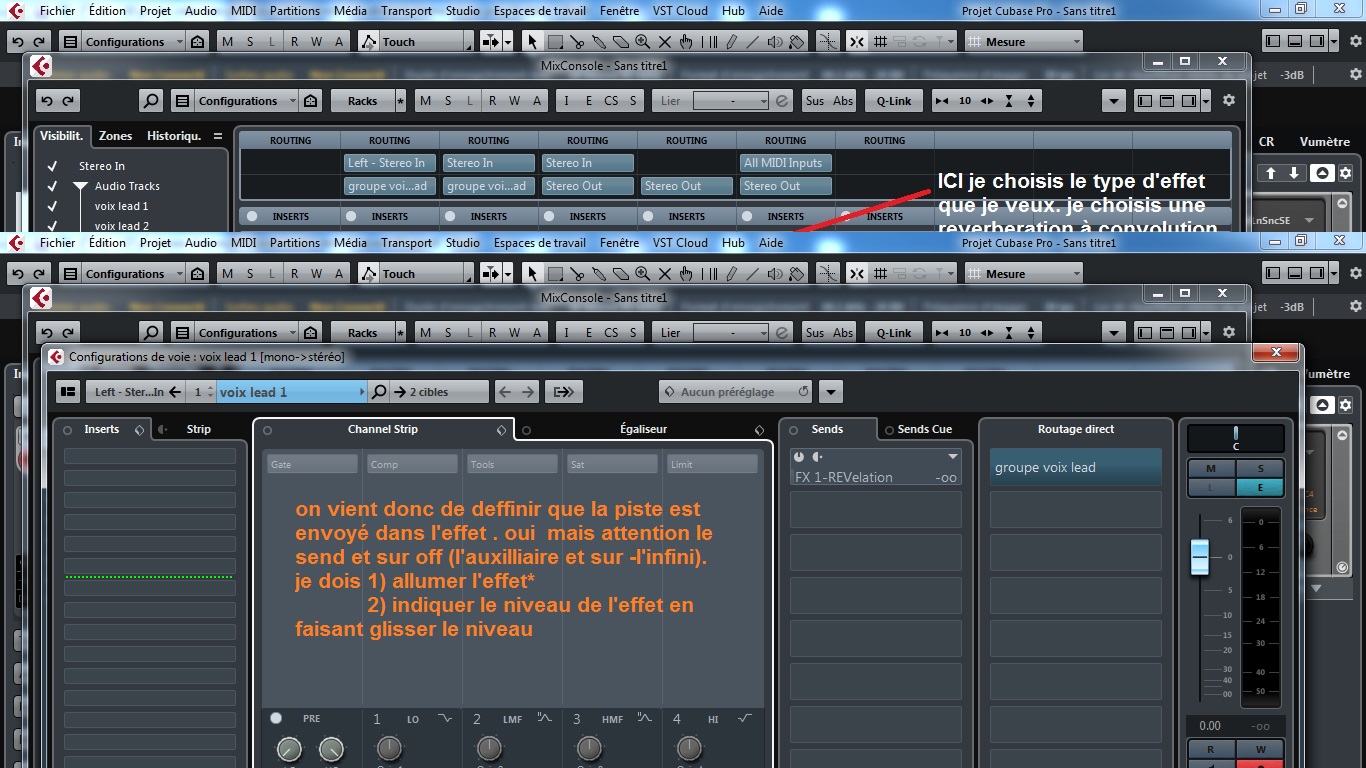The height and width of the screenshot is (768, 1366).
Task: Click the magnifier next to voix lead 1 name
Action: click(378, 392)
